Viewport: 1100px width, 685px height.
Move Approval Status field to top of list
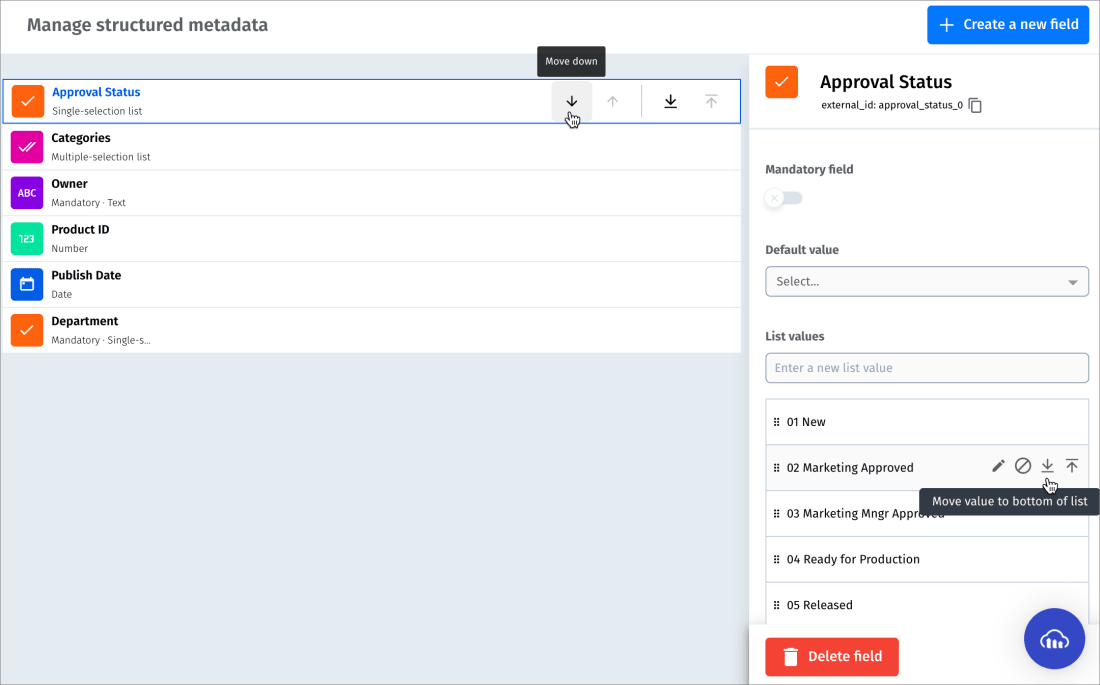pyautogui.click(x=711, y=101)
